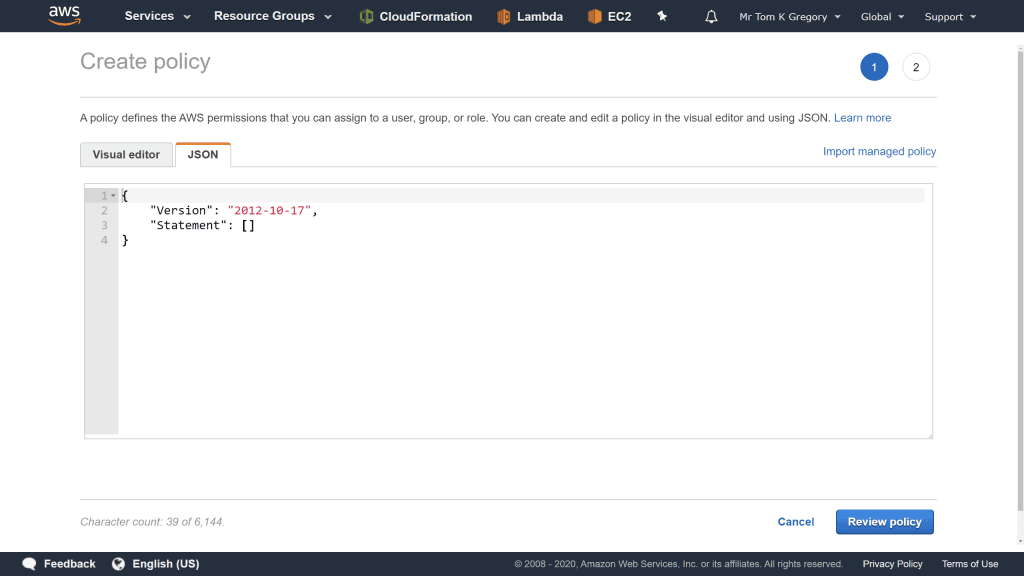Click the pin shortcuts icon
The height and width of the screenshot is (576, 1024).
pyautogui.click(x=662, y=16)
